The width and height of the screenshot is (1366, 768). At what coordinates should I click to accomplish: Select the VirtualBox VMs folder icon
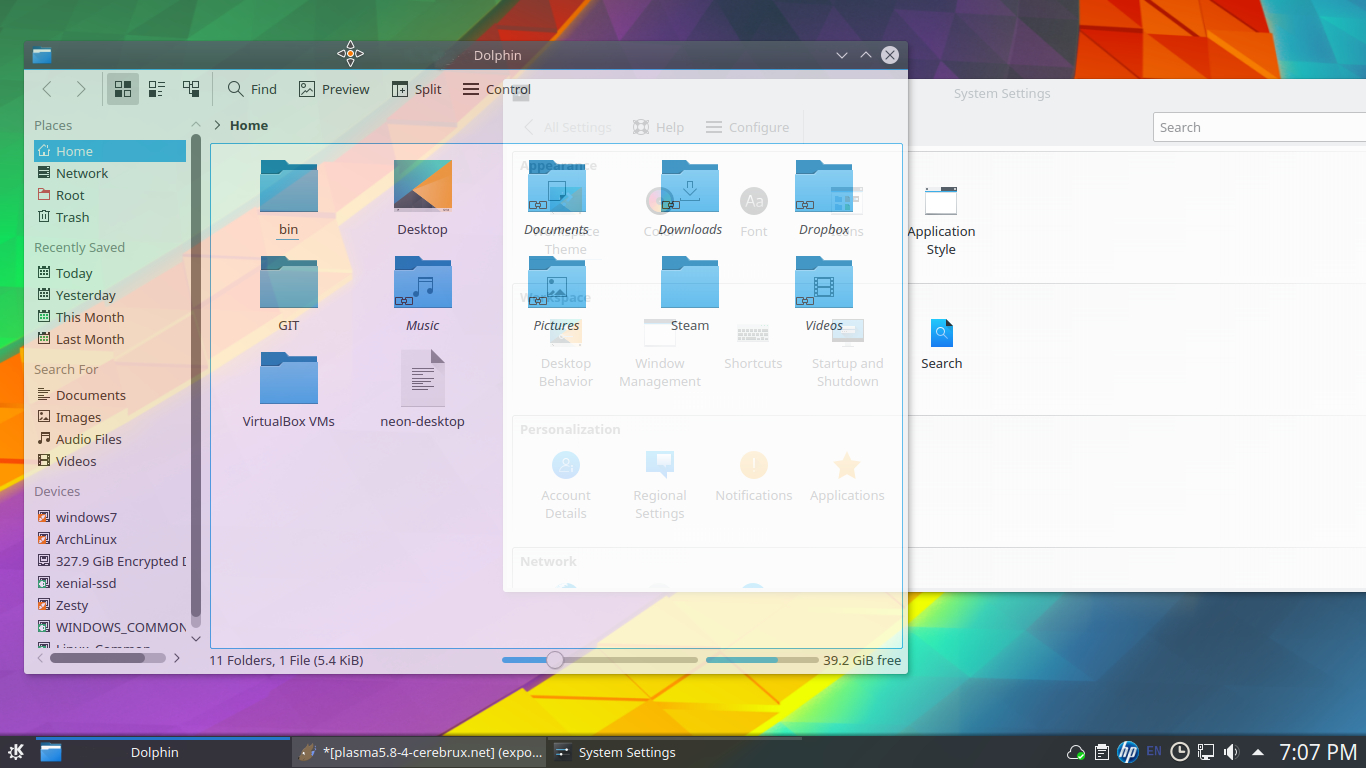pos(288,379)
